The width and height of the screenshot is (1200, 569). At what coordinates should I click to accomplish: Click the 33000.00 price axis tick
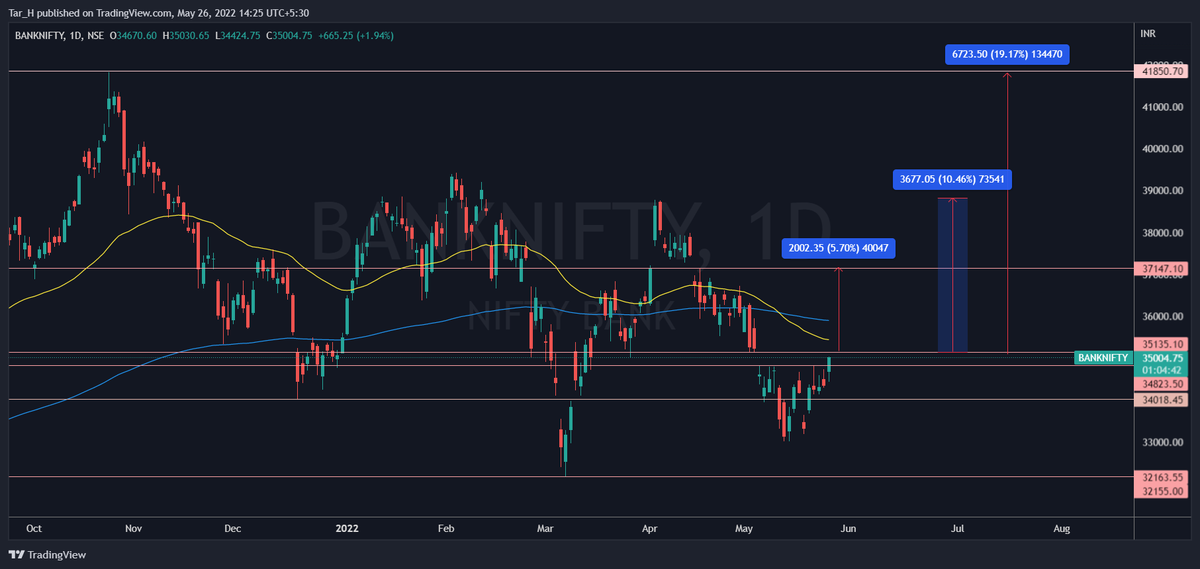(x=1164, y=442)
